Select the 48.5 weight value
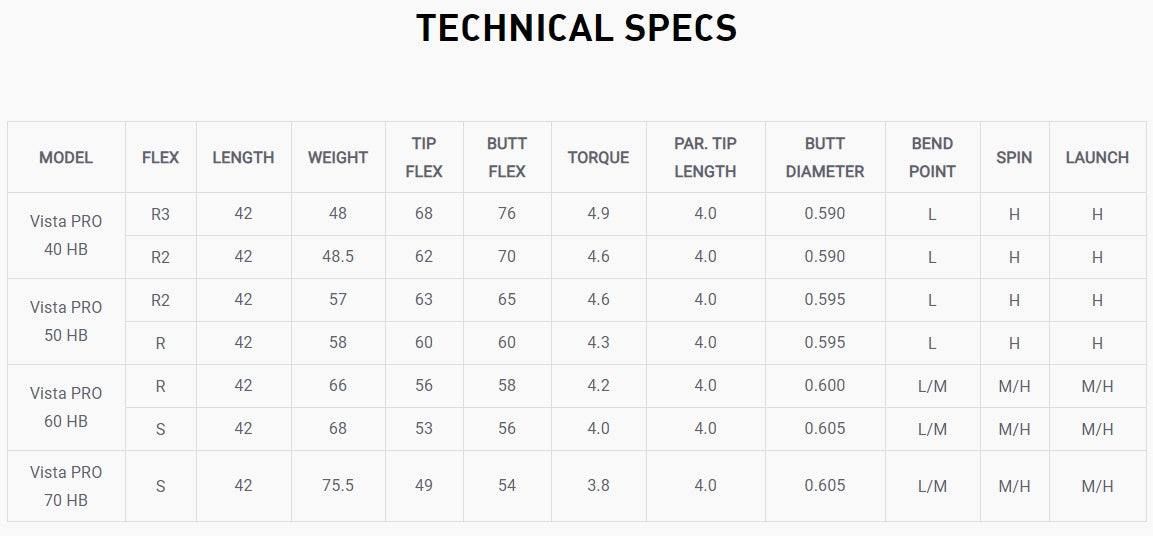 (x=338, y=257)
